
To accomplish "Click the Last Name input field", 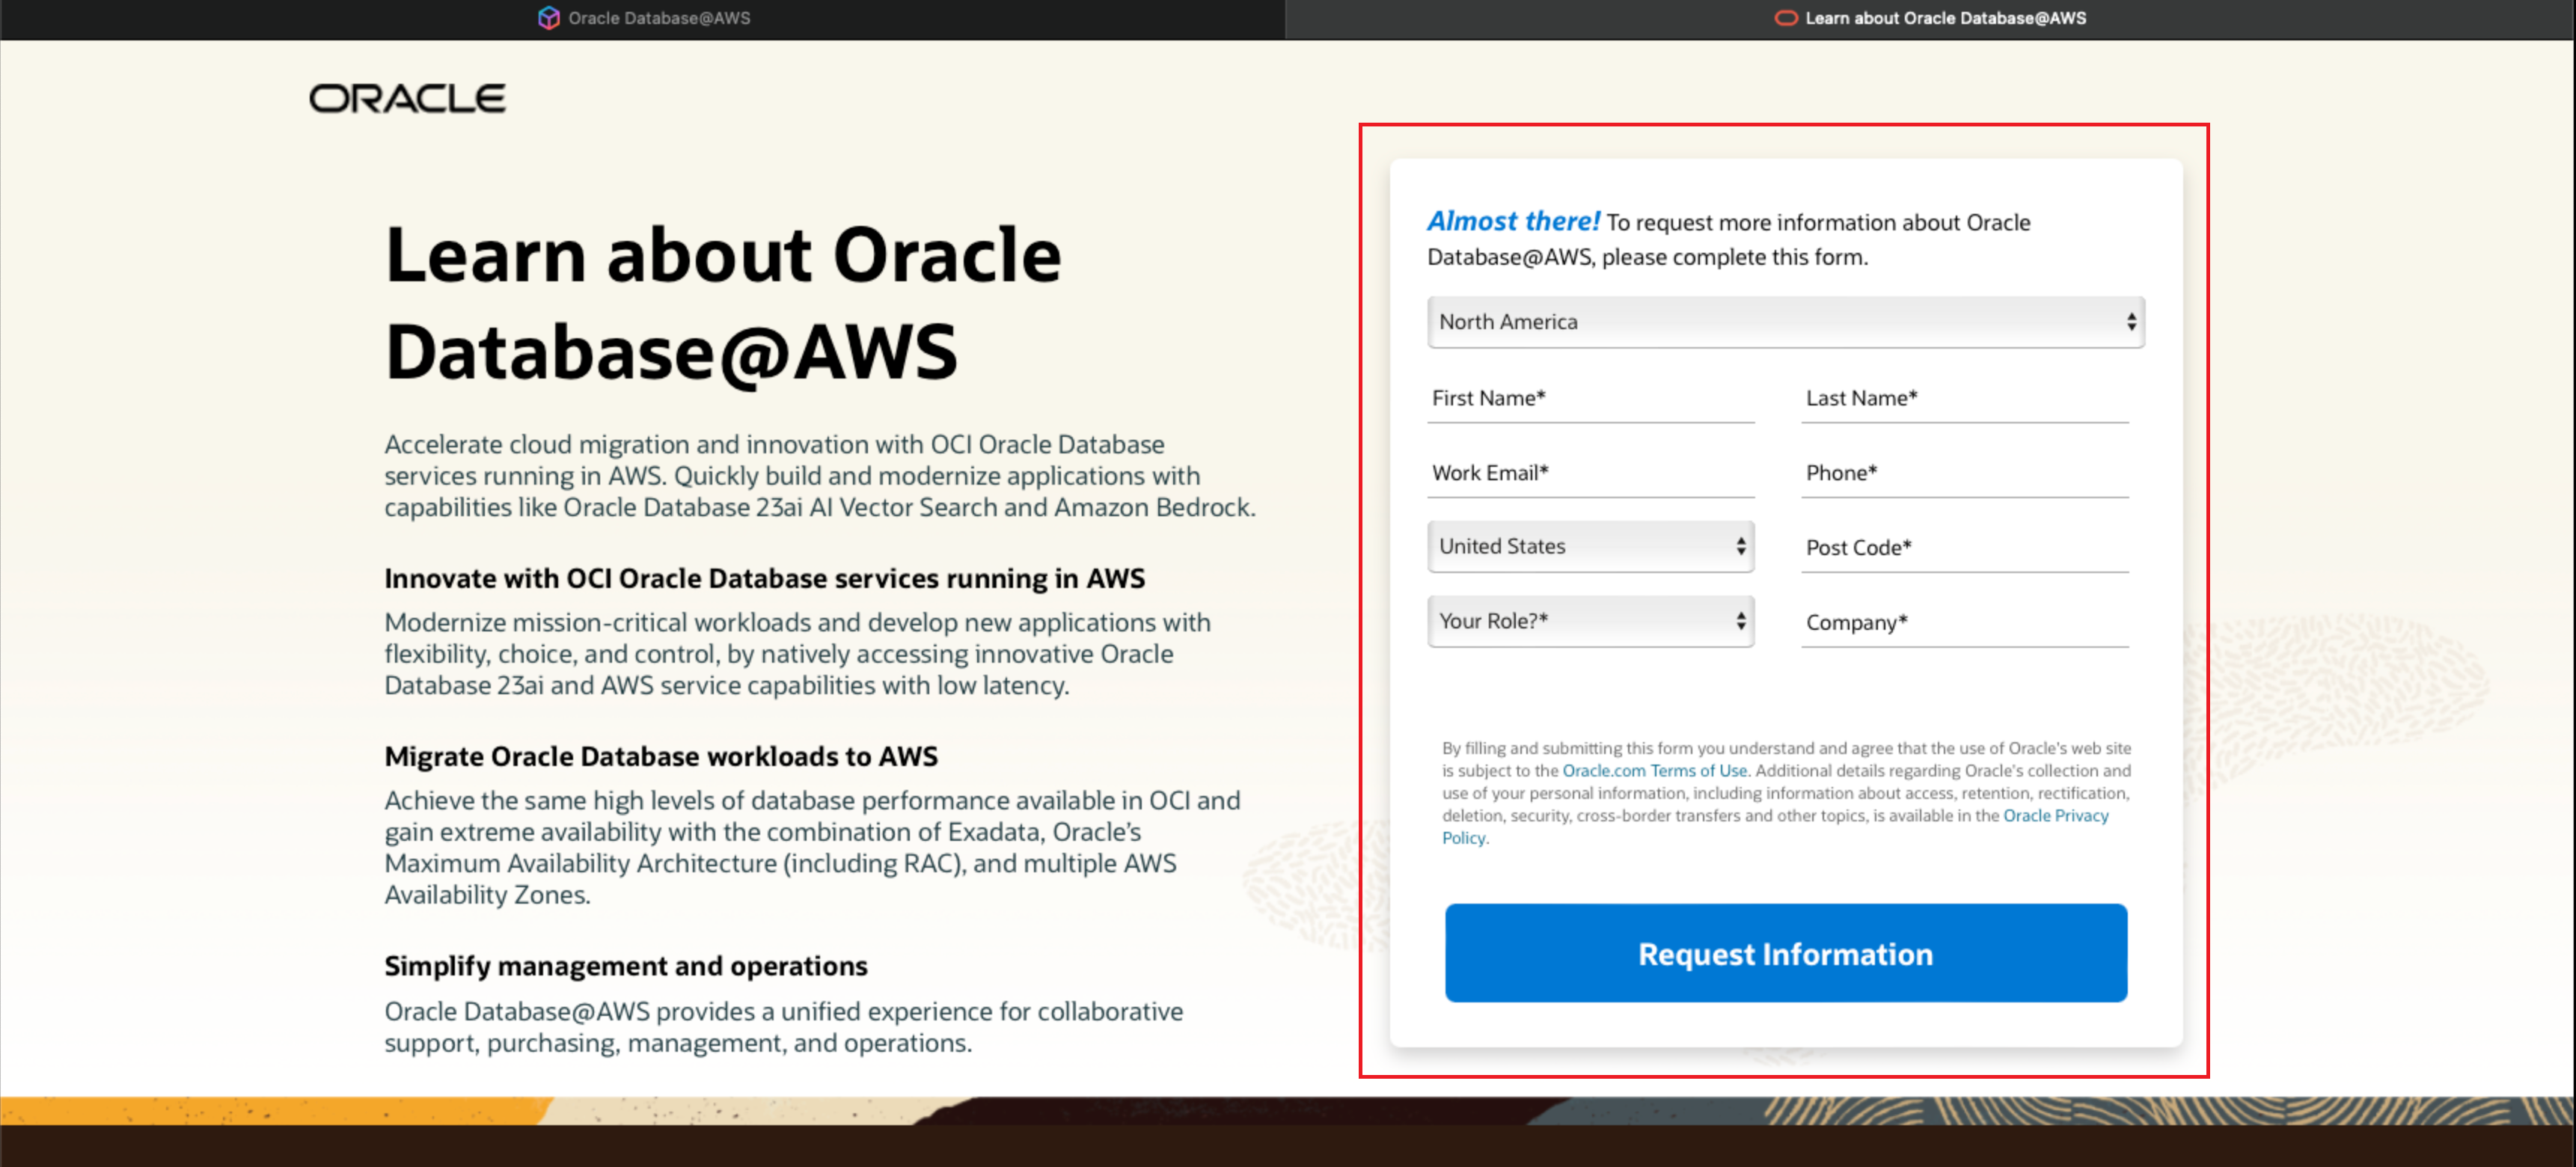I will [x=1965, y=405].
